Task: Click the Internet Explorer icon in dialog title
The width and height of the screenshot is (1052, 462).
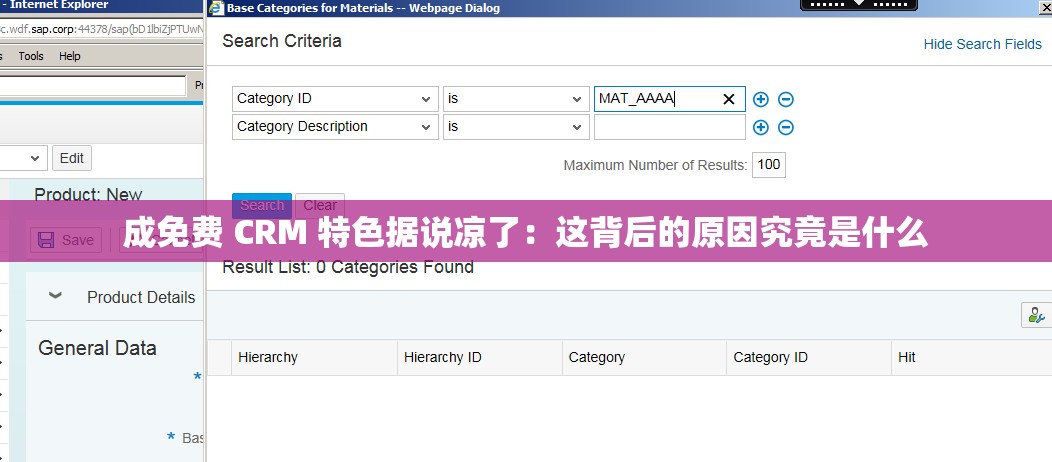Action: coord(216,8)
